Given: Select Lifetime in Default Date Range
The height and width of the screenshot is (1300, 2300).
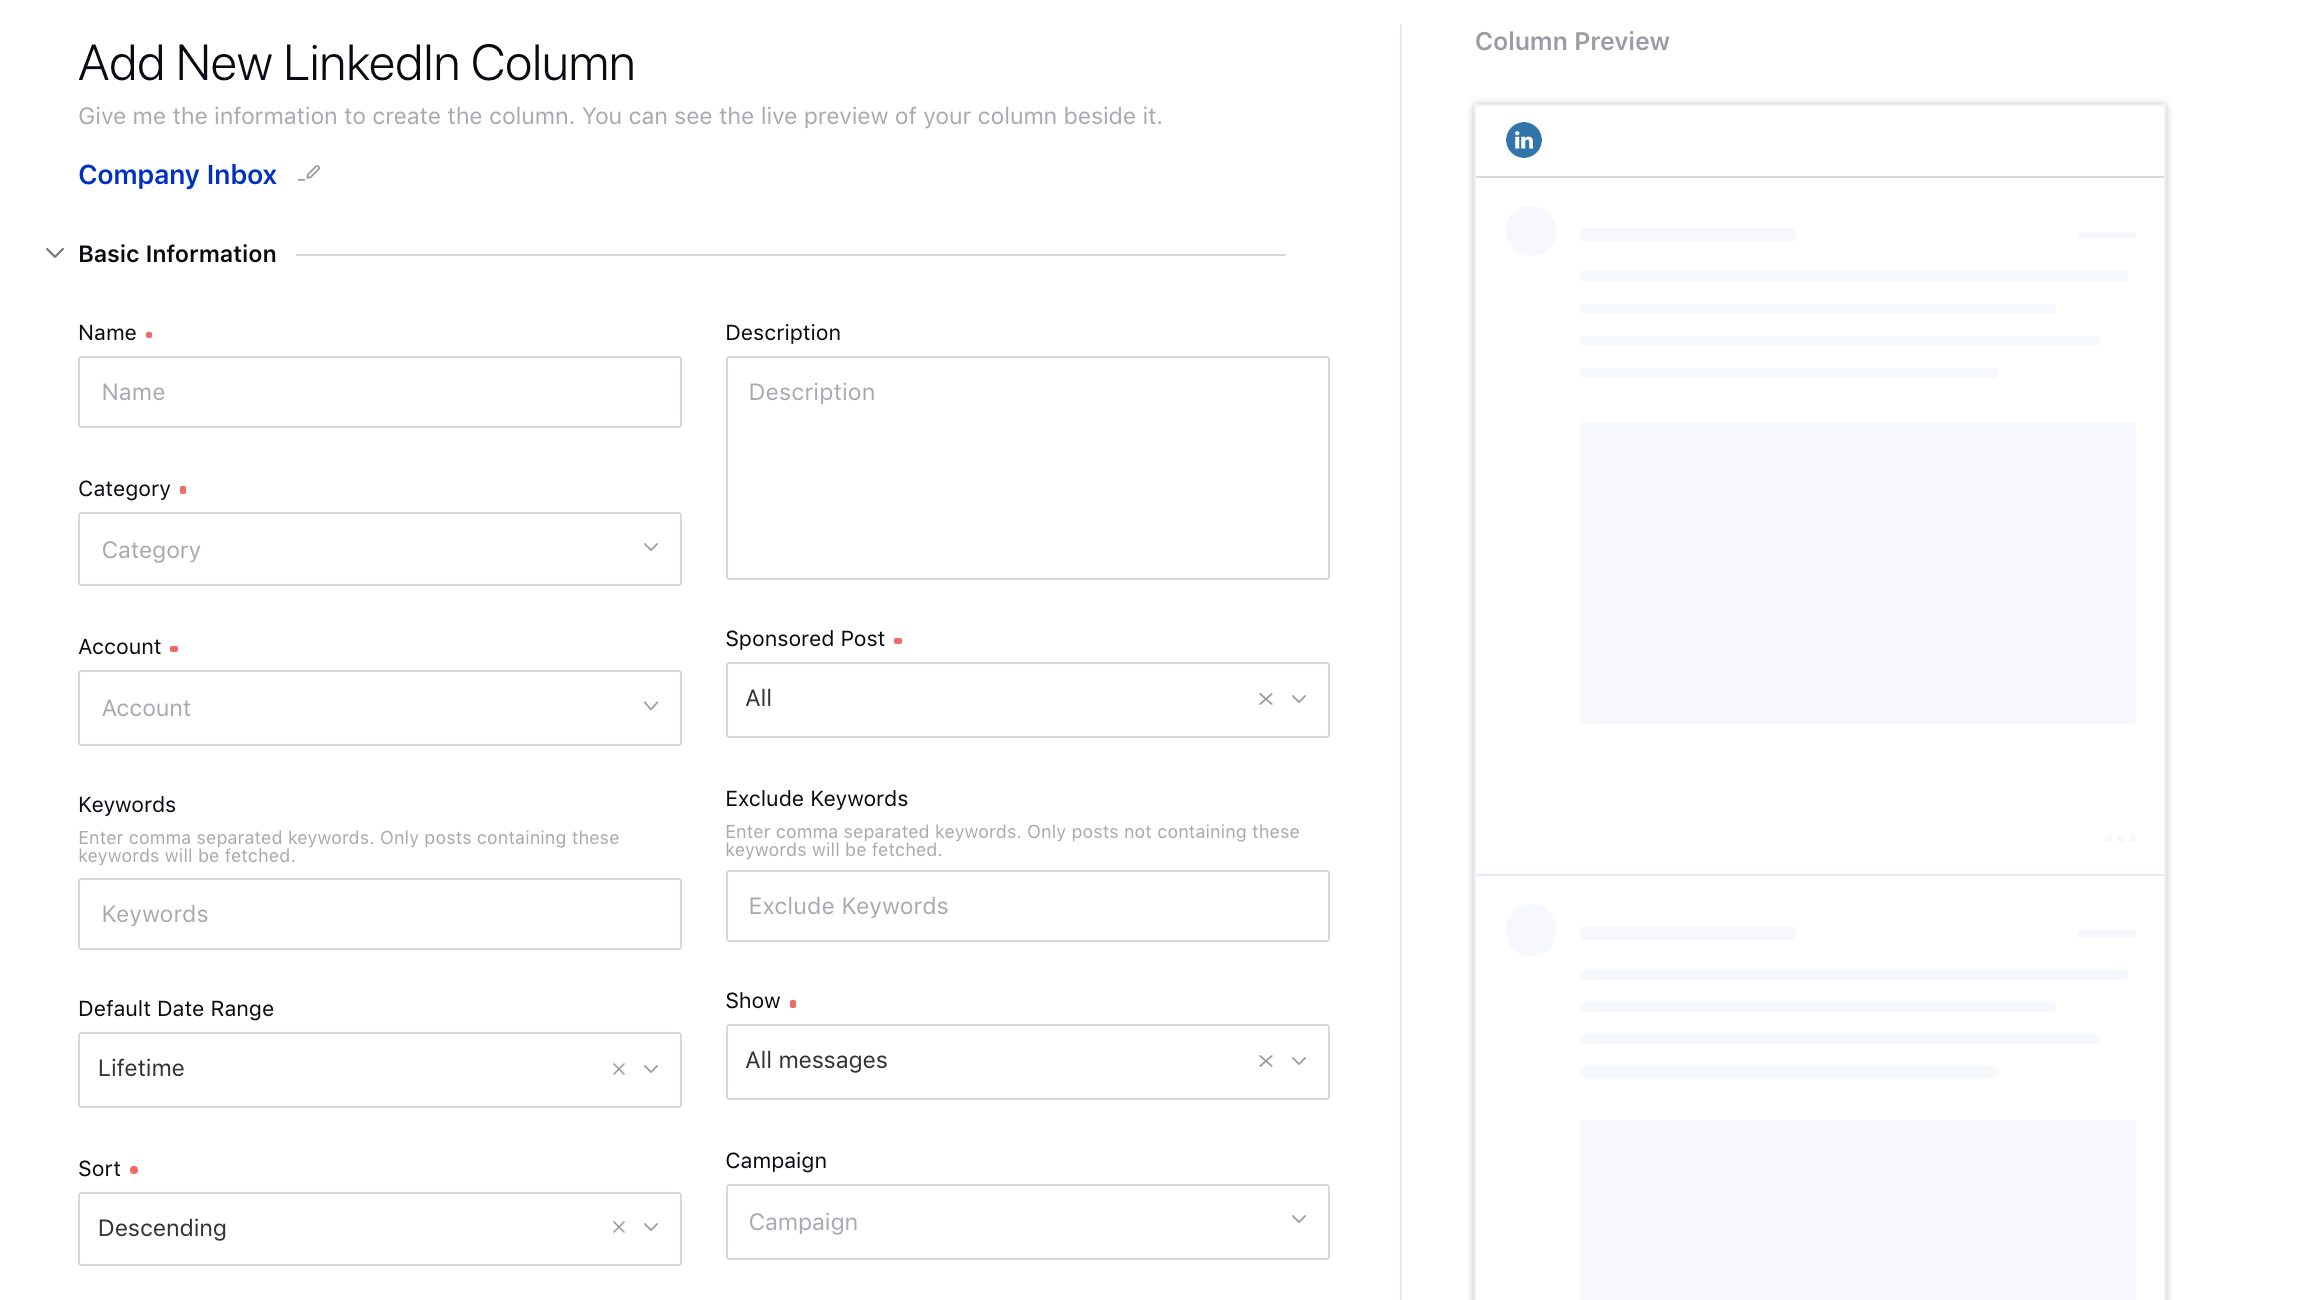Looking at the screenshot, I should point(379,1068).
